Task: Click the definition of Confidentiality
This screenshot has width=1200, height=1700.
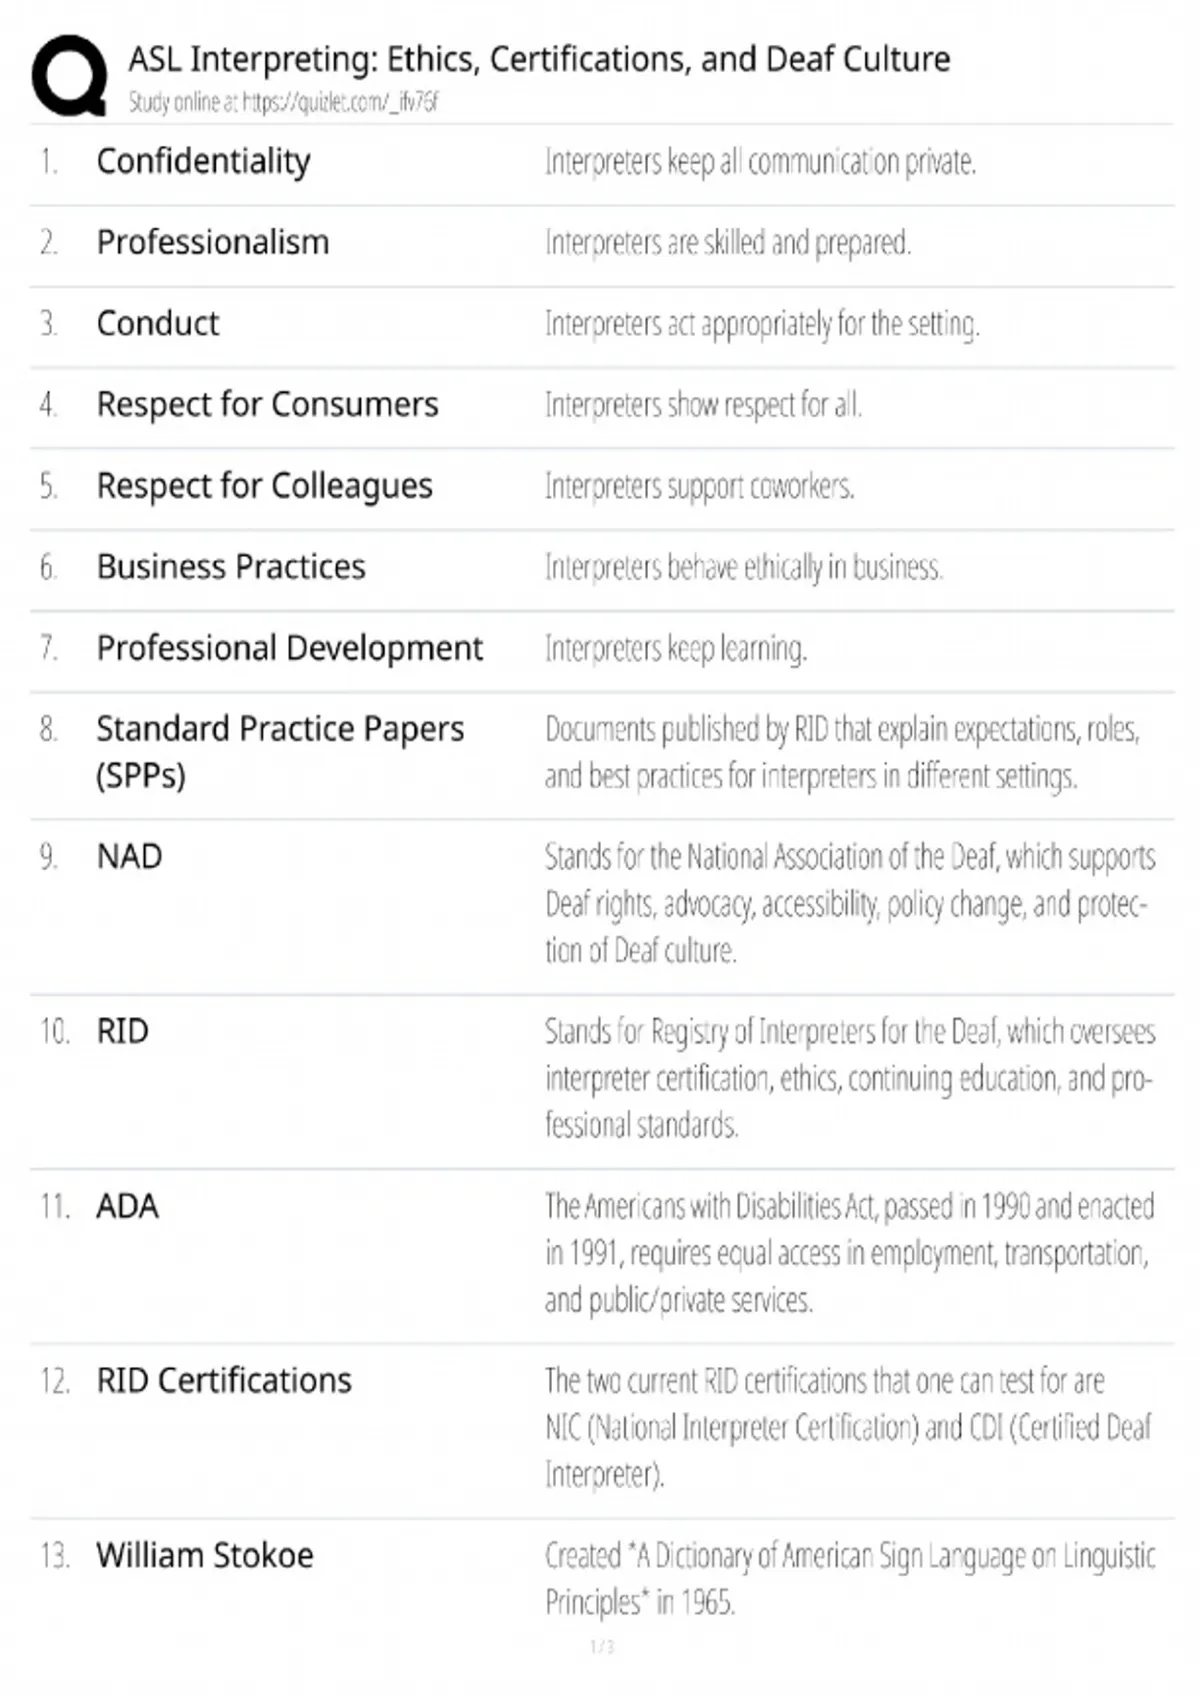Action: [x=760, y=162]
